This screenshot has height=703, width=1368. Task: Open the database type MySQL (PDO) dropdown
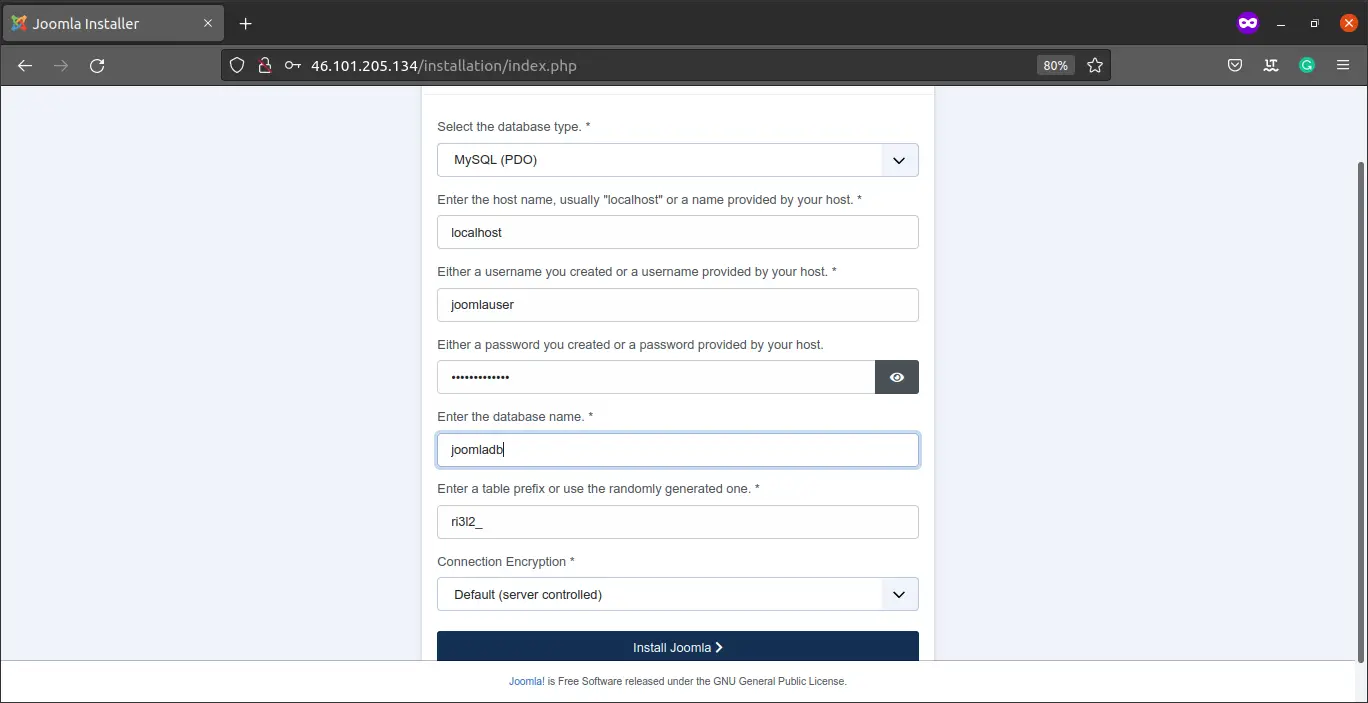(x=678, y=160)
